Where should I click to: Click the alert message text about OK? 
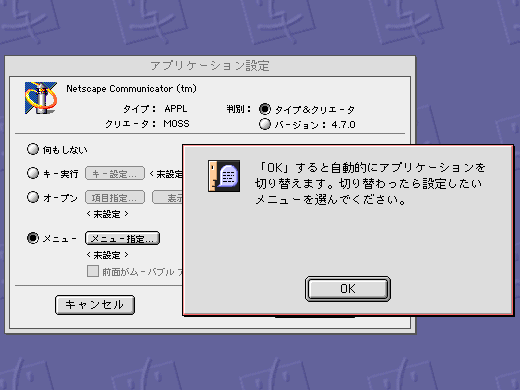tap(370, 184)
